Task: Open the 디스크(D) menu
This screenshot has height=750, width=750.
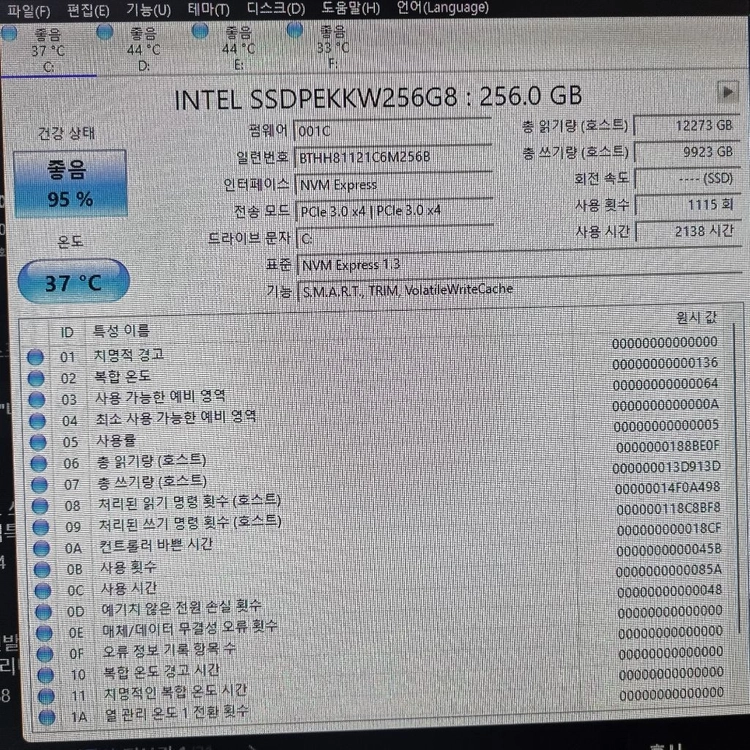Action: tap(276, 8)
